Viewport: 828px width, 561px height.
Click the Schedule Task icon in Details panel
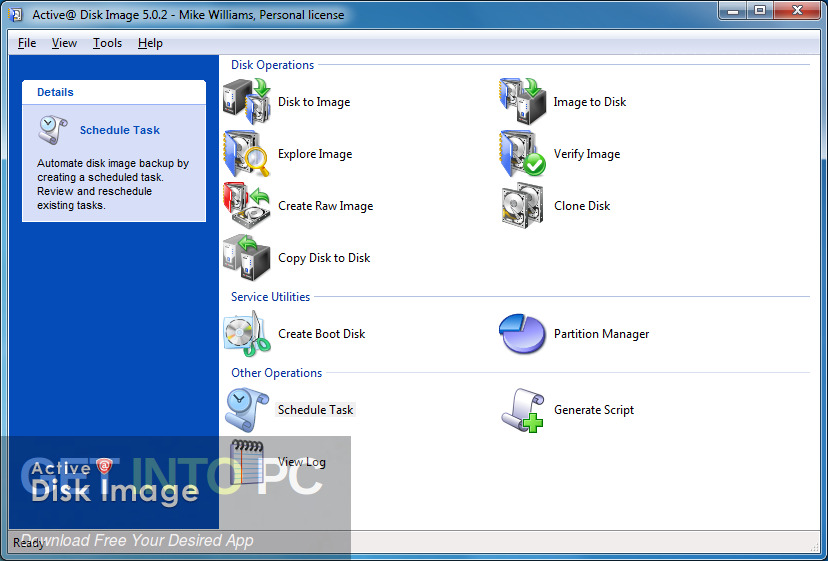click(53, 130)
